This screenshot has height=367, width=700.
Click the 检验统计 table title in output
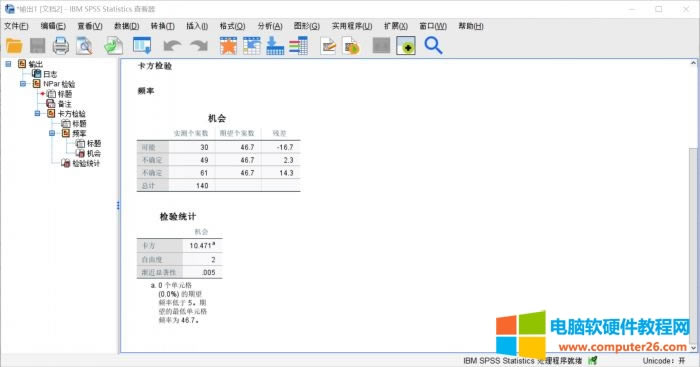(x=178, y=217)
